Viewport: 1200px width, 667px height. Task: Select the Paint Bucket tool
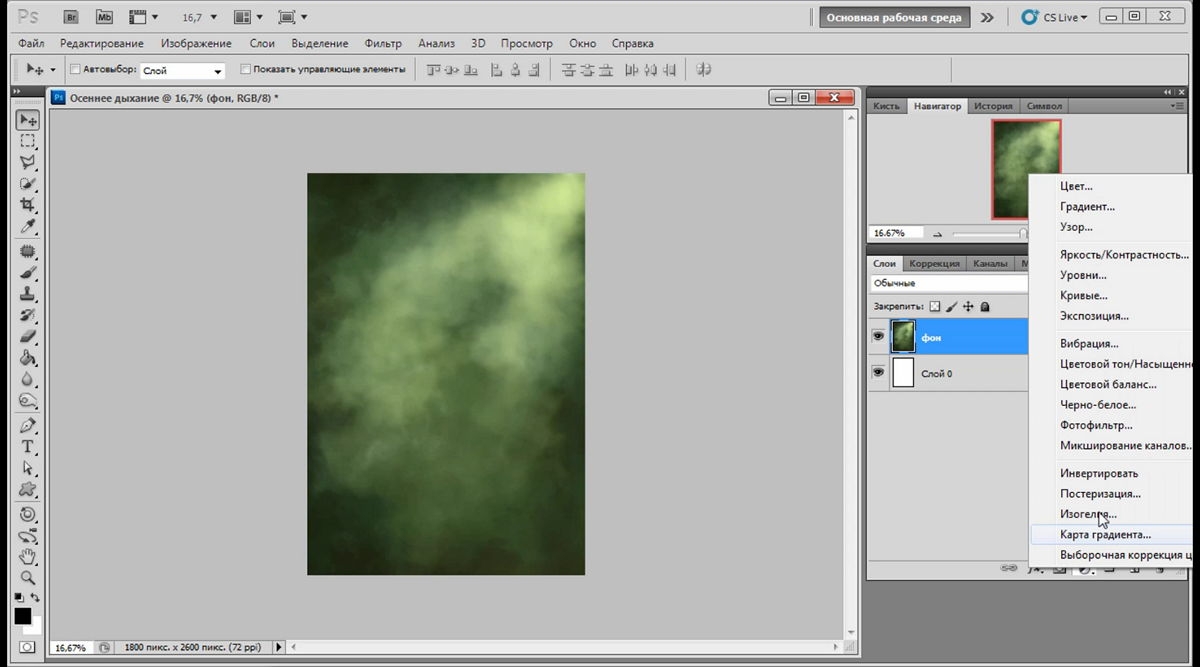click(x=27, y=358)
